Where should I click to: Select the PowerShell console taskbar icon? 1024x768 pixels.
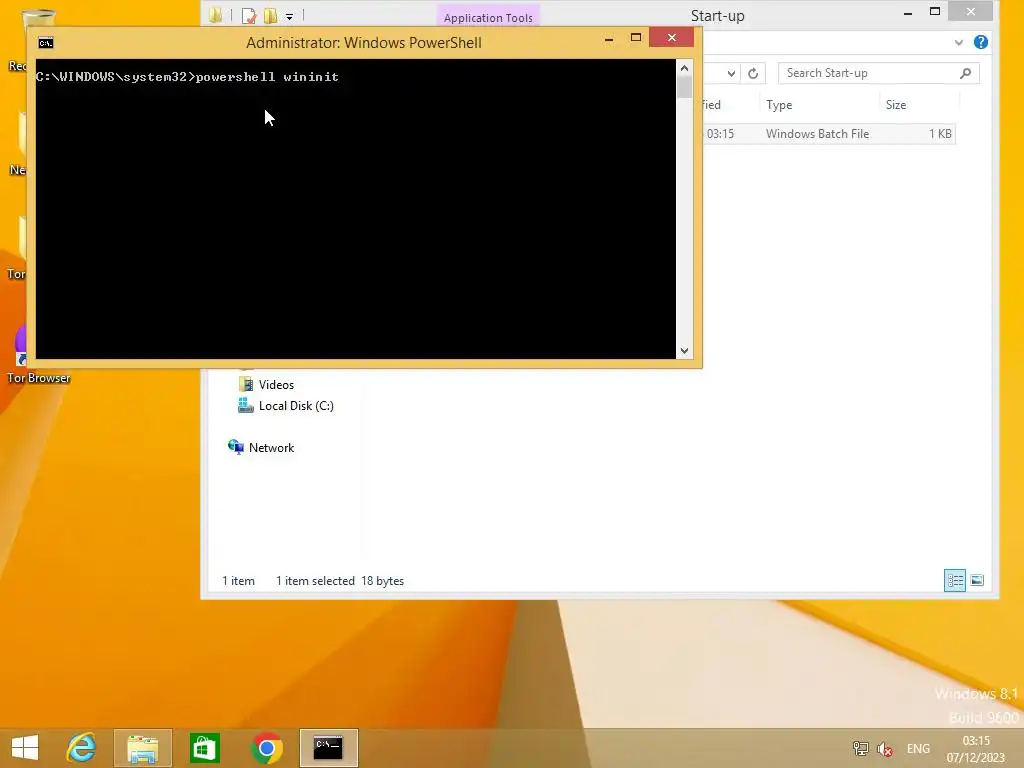tap(328, 748)
